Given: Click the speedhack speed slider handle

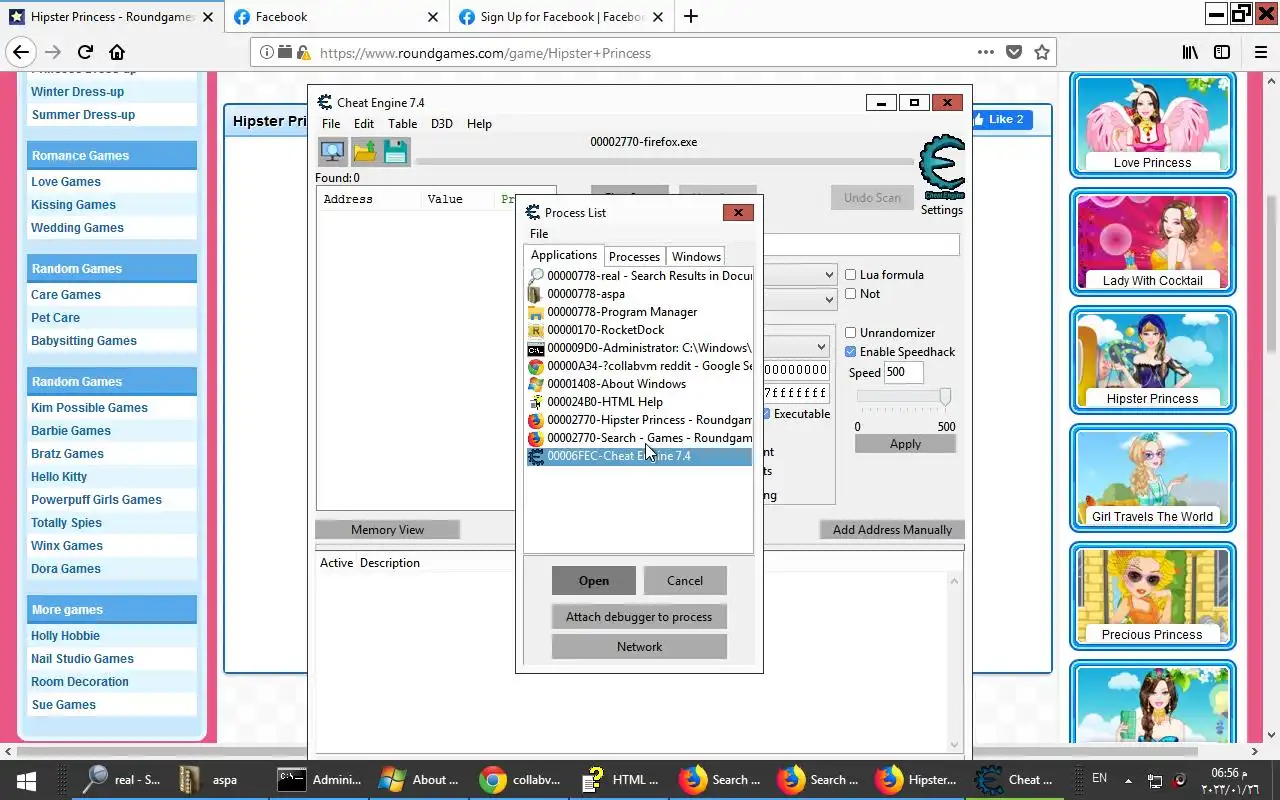Looking at the screenshot, I should click(x=945, y=397).
